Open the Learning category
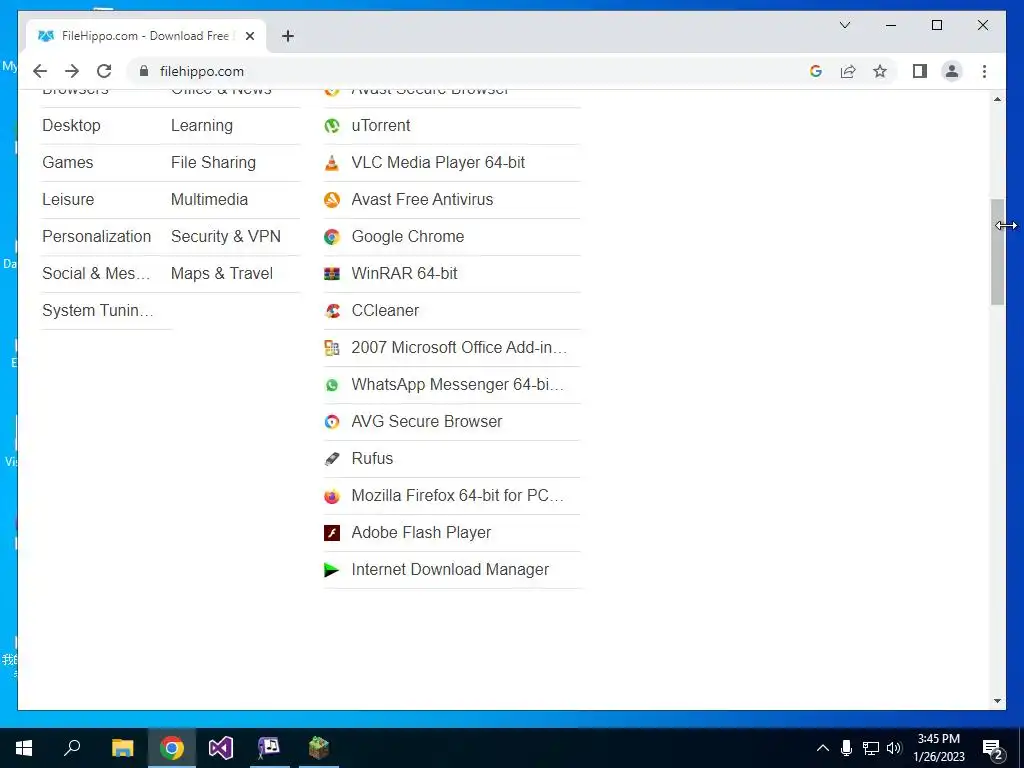Screen dimensions: 1024x768 coord(202,125)
